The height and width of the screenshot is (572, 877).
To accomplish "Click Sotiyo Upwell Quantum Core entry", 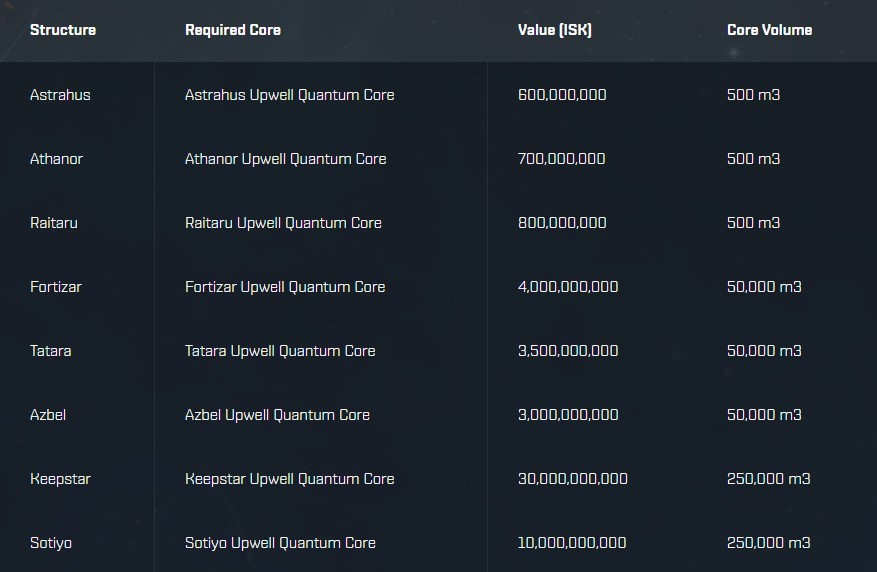I will tap(280, 543).
